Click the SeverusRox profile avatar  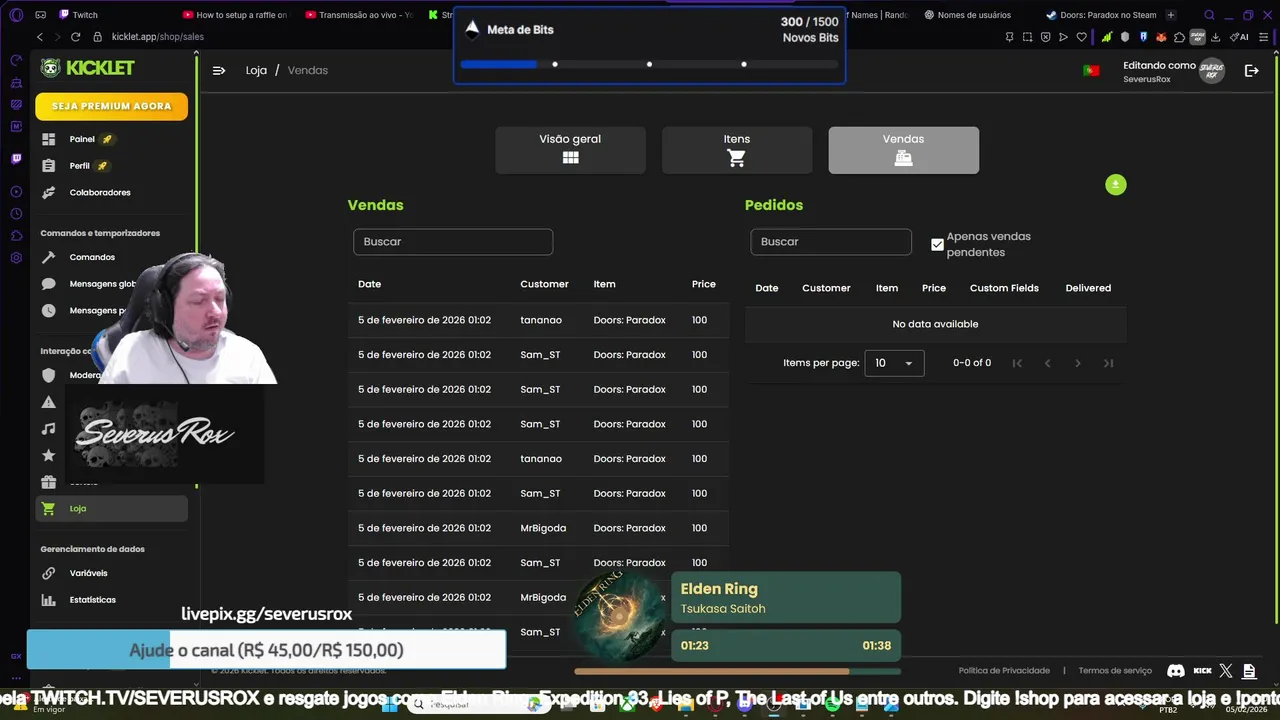coord(1212,71)
